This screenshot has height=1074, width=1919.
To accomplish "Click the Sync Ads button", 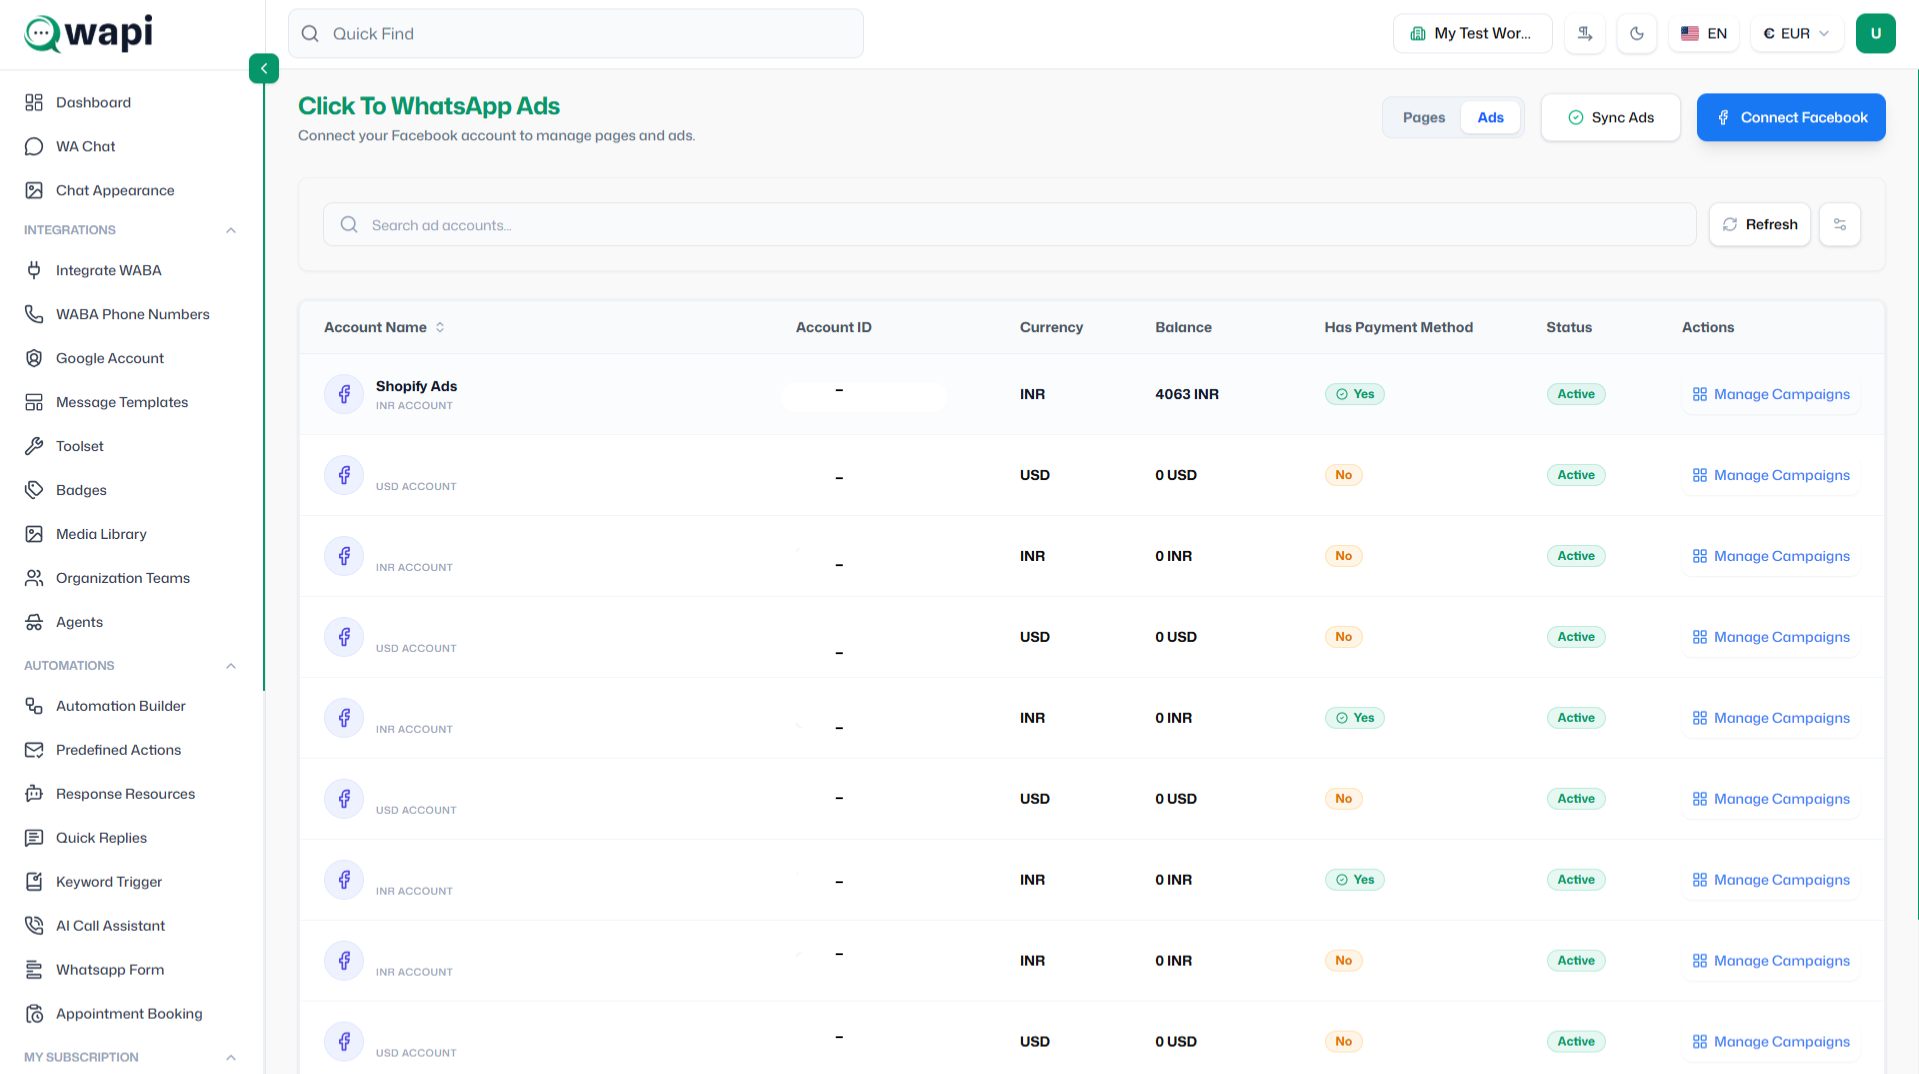I will click(x=1610, y=117).
